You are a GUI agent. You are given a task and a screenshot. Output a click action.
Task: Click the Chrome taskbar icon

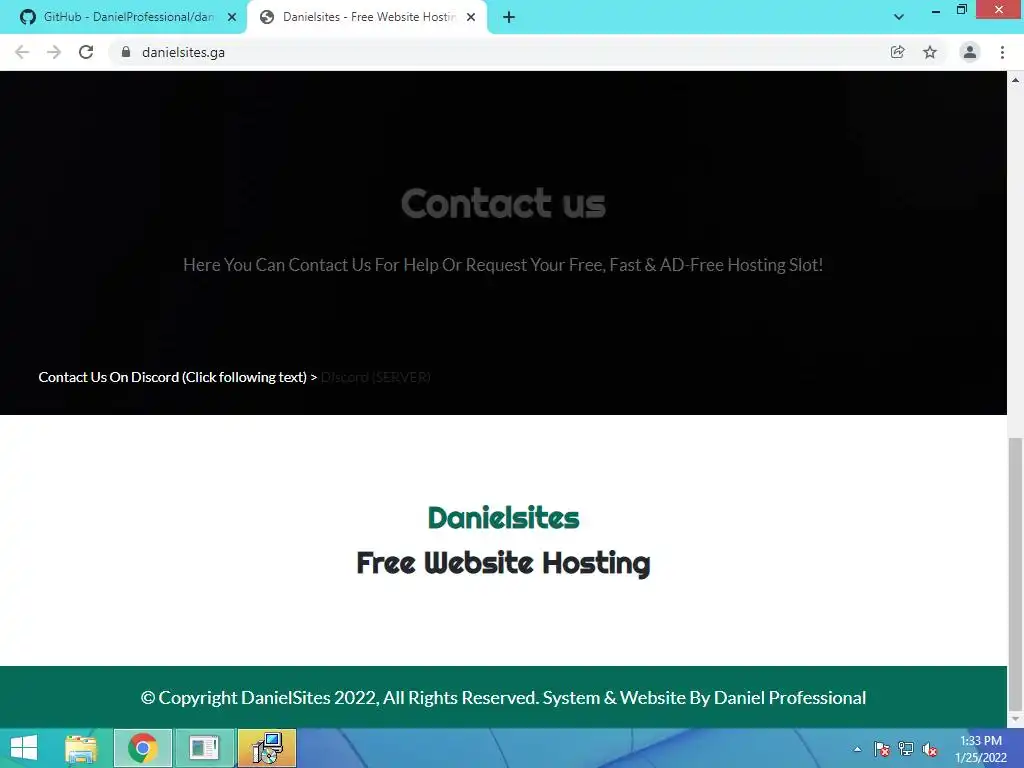point(143,748)
